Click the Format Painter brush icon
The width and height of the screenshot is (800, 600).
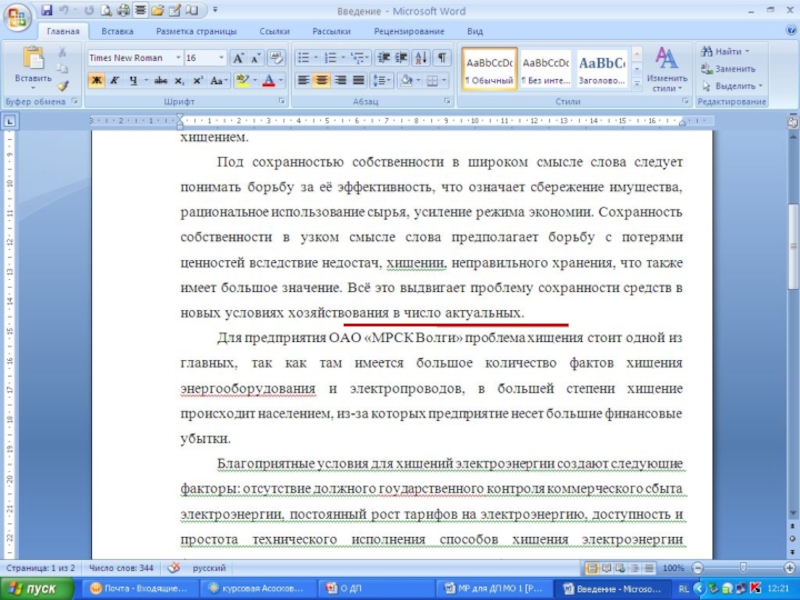pyautogui.click(x=63, y=86)
